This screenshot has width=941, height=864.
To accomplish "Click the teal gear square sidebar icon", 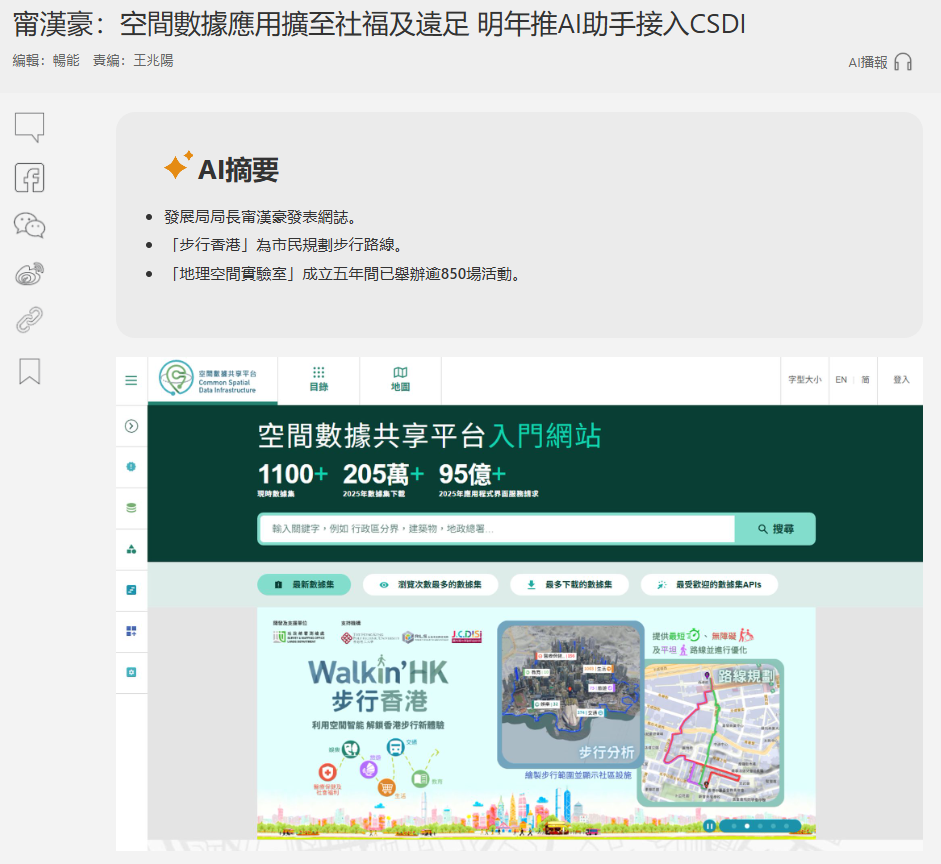I will click(x=131, y=672).
